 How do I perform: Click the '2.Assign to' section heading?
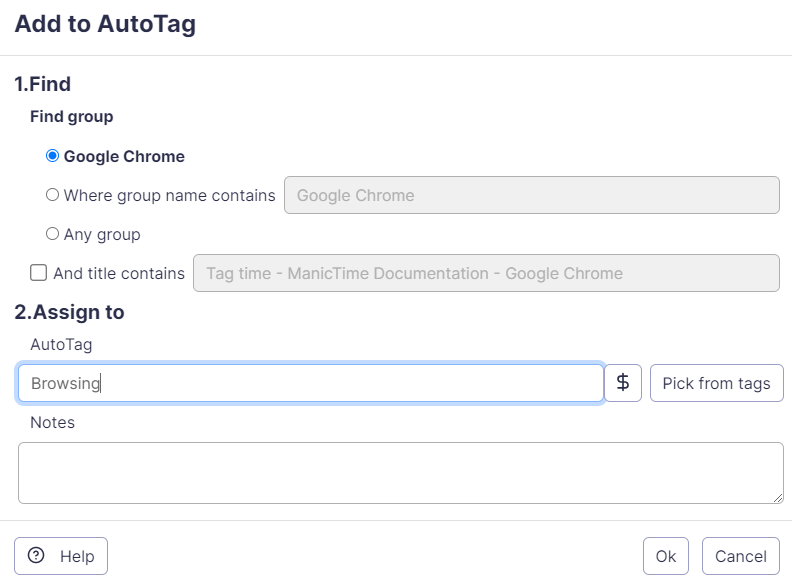(x=69, y=312)
